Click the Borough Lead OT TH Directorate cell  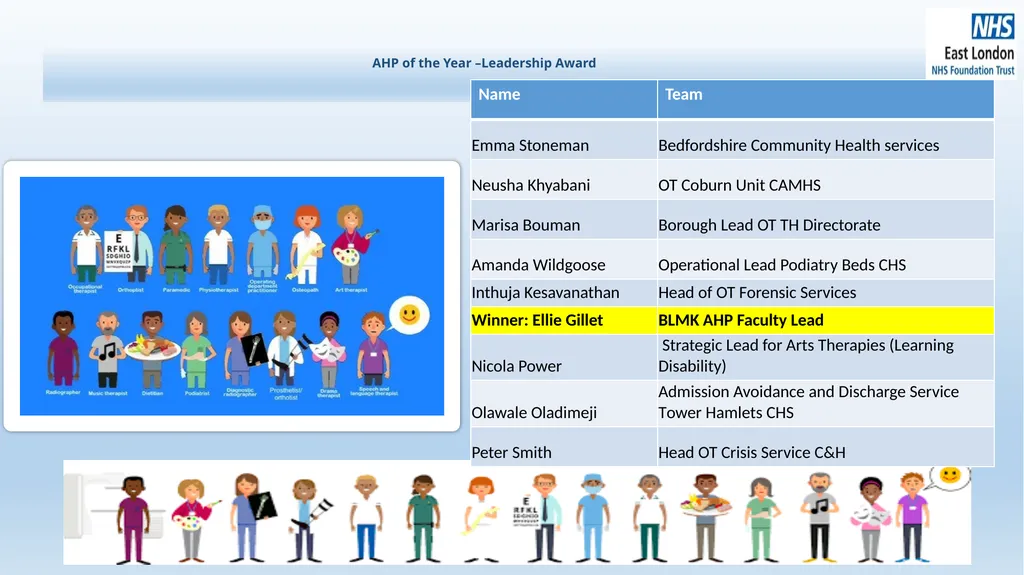tap(825, 220)
